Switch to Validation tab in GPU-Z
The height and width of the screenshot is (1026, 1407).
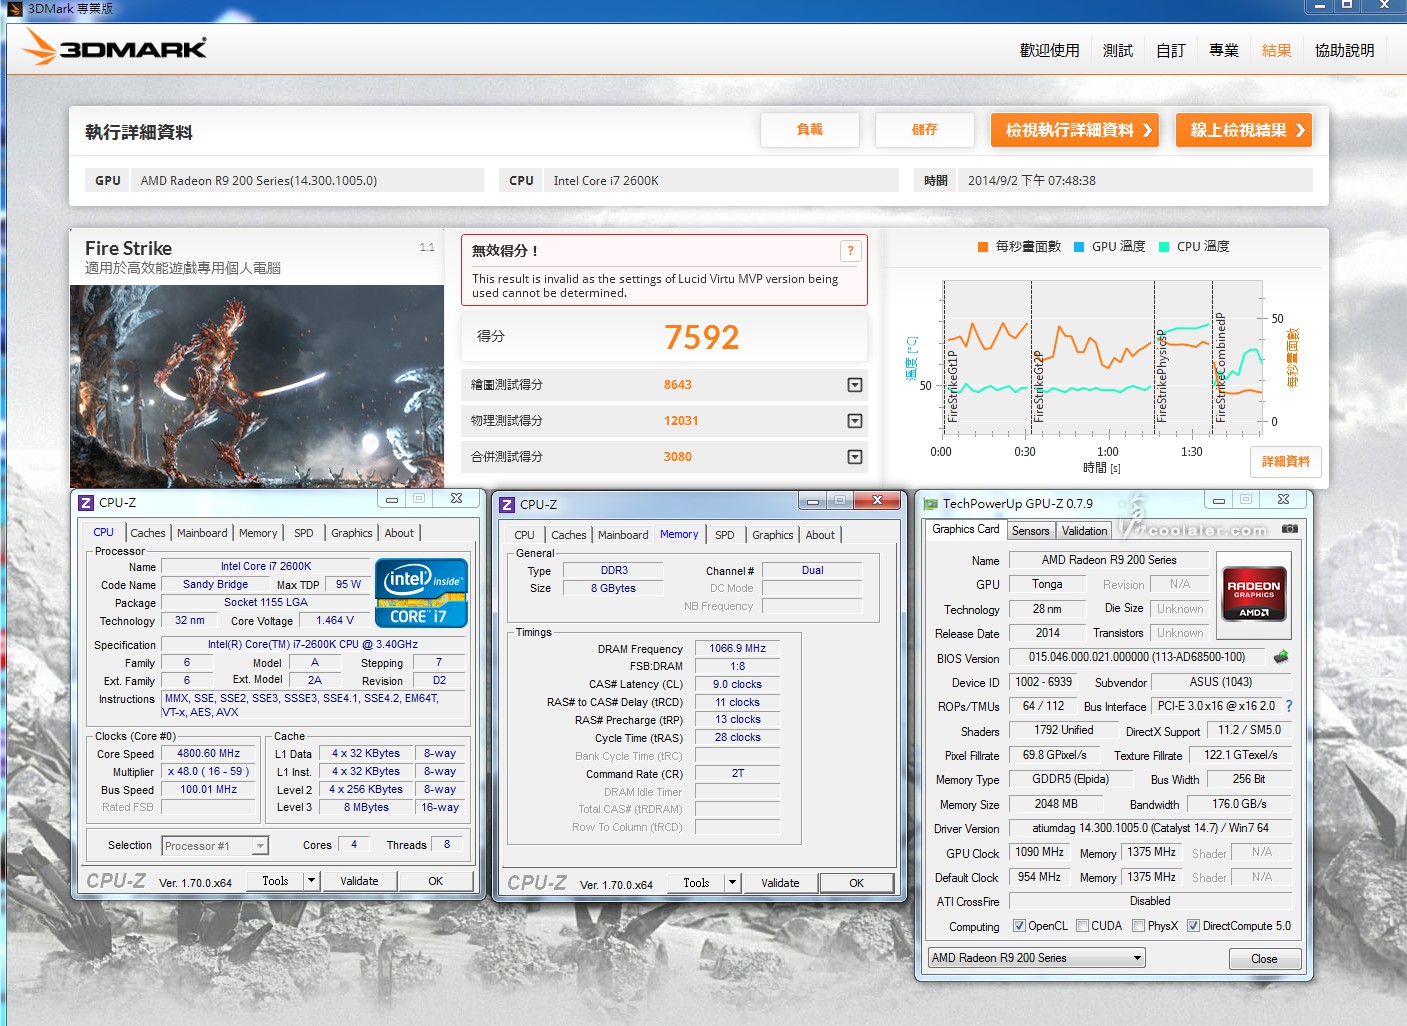(1085, 531)
